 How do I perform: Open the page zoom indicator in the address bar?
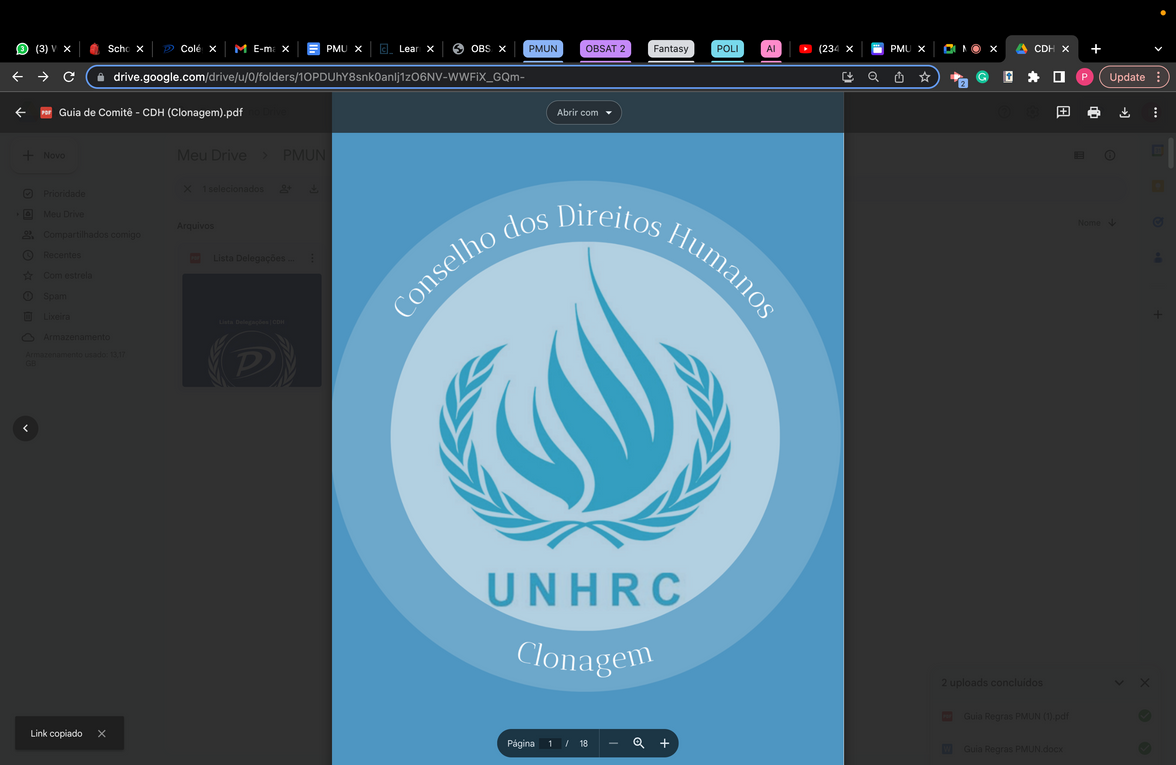(873, 76)
